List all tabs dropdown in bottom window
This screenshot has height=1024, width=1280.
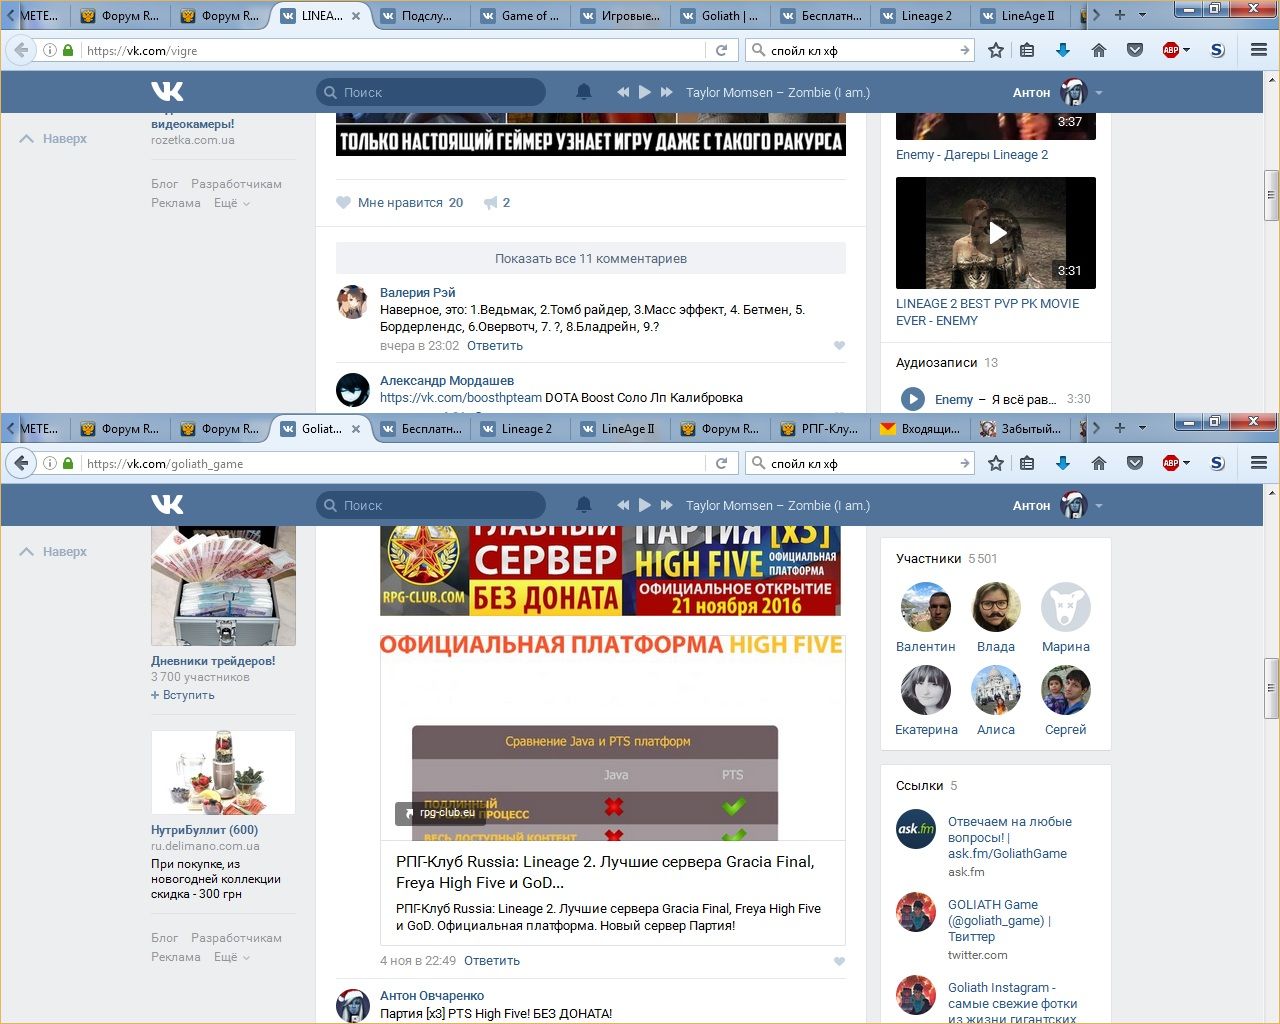(x=1142, y=428)
